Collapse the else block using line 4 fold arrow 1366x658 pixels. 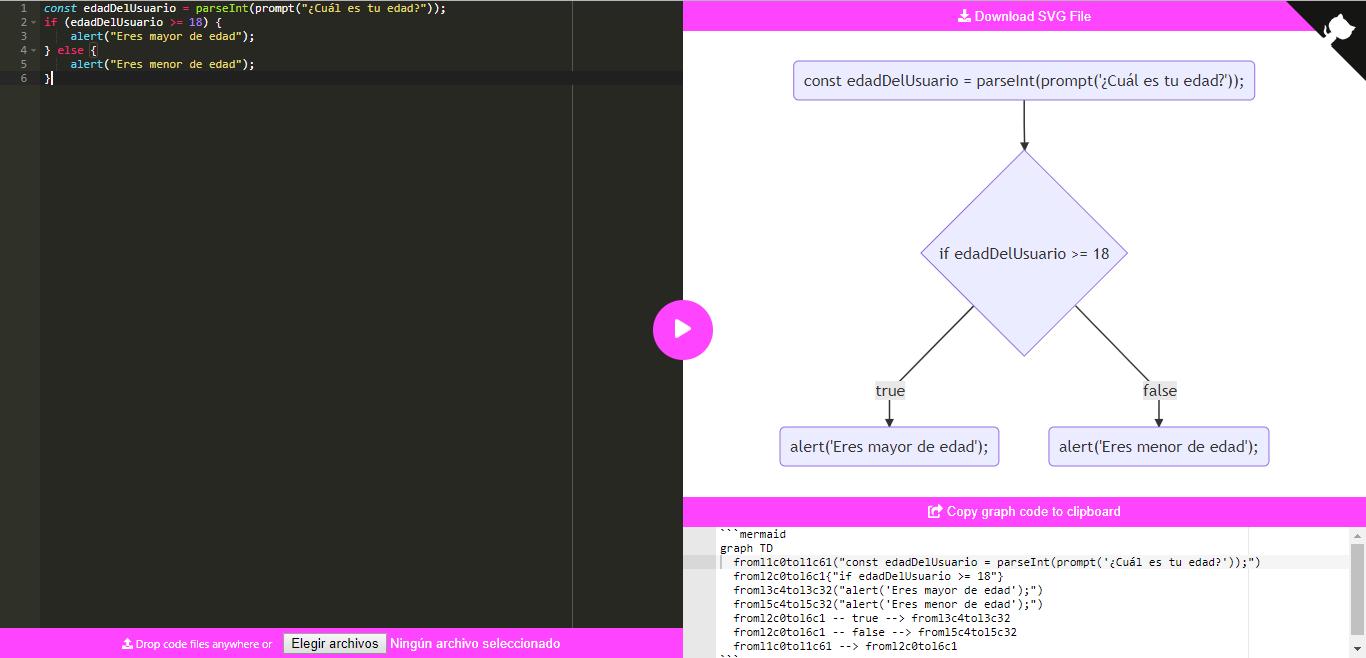click(33, 50)
